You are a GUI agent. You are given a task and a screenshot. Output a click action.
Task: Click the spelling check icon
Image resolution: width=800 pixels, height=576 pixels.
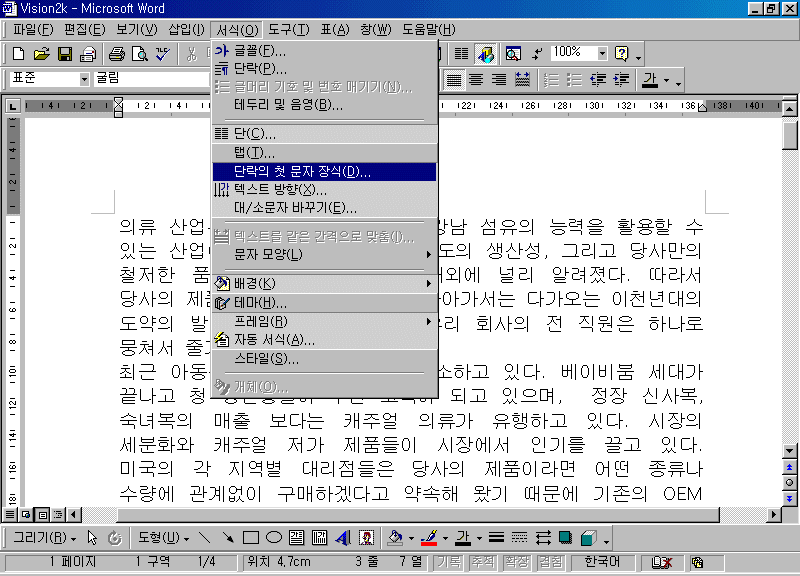[163, 54]
